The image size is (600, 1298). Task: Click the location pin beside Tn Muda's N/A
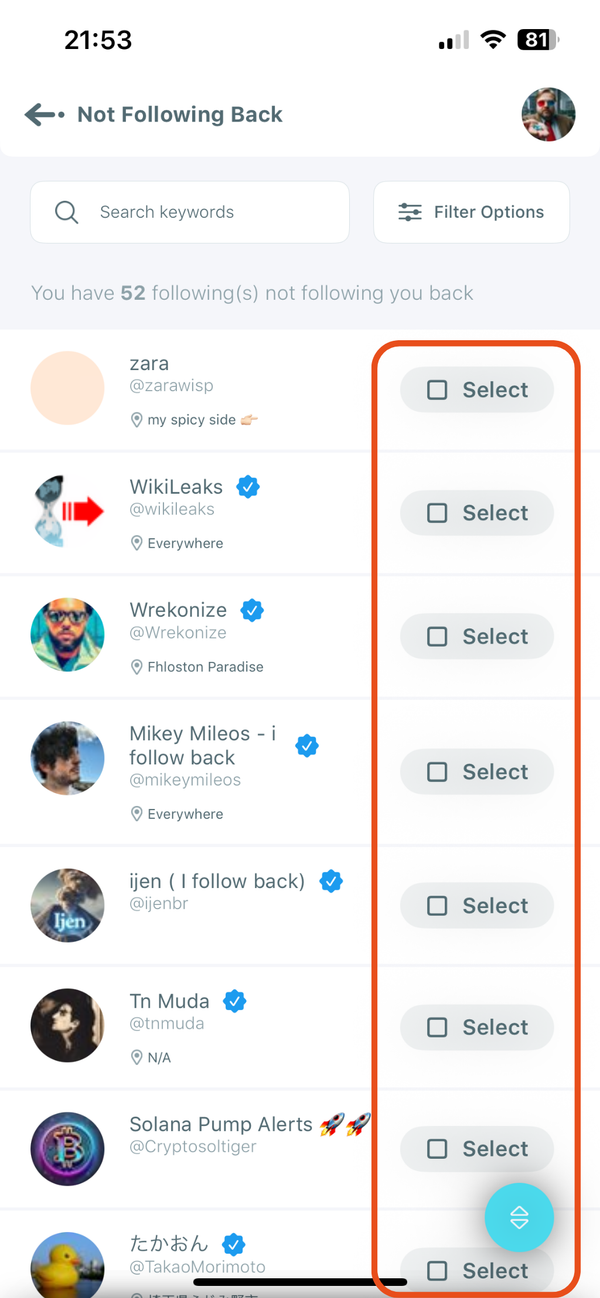coord(137,1057)
